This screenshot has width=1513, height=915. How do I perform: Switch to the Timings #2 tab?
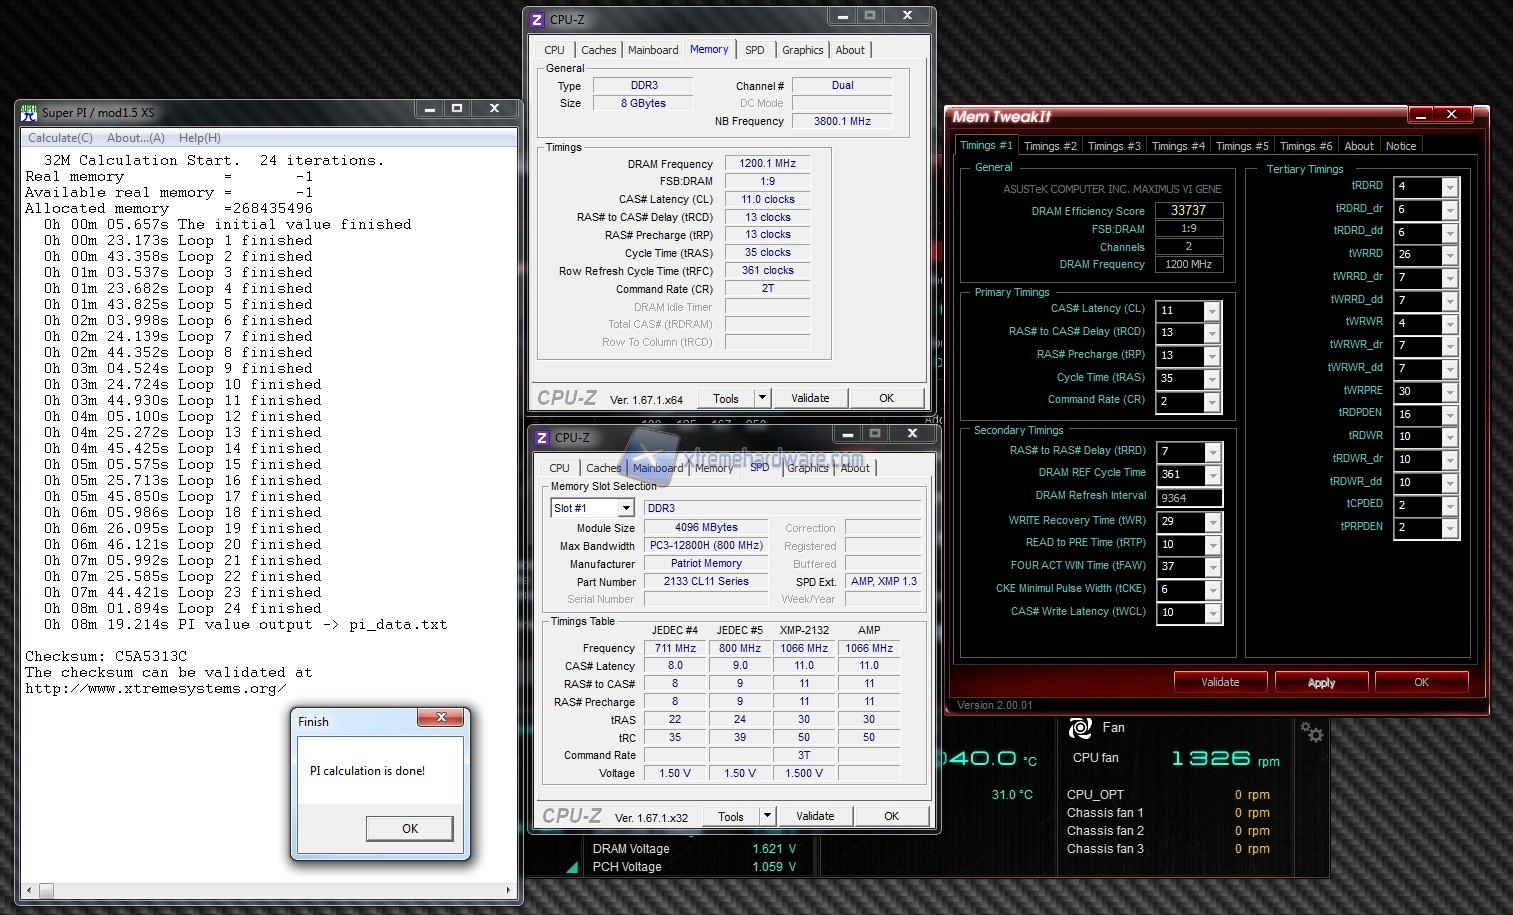pos(1050,146)
